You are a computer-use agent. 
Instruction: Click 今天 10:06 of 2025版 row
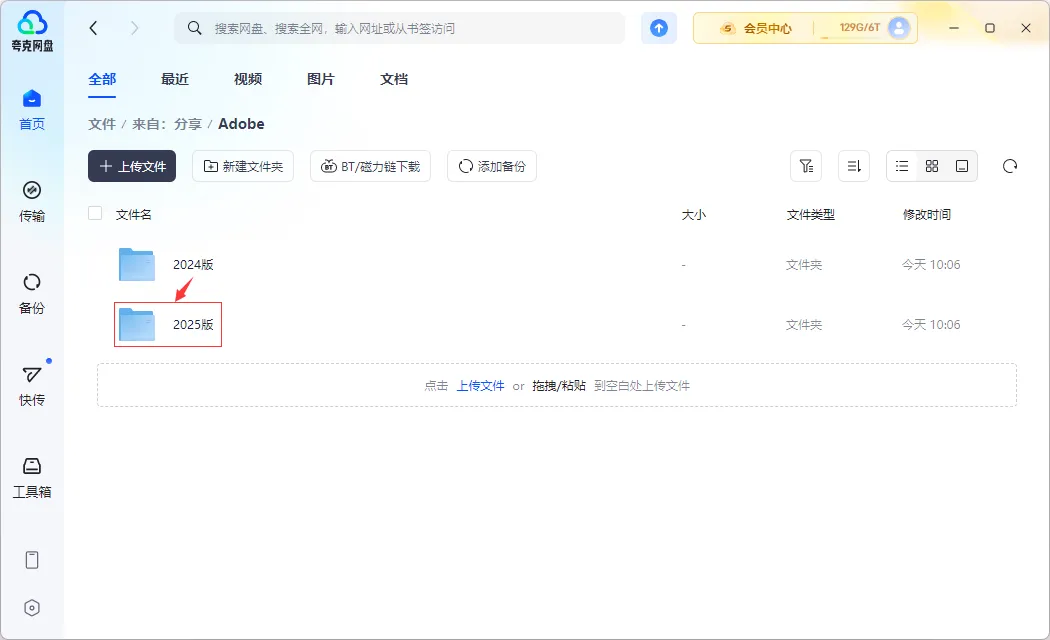click(931, 325)
